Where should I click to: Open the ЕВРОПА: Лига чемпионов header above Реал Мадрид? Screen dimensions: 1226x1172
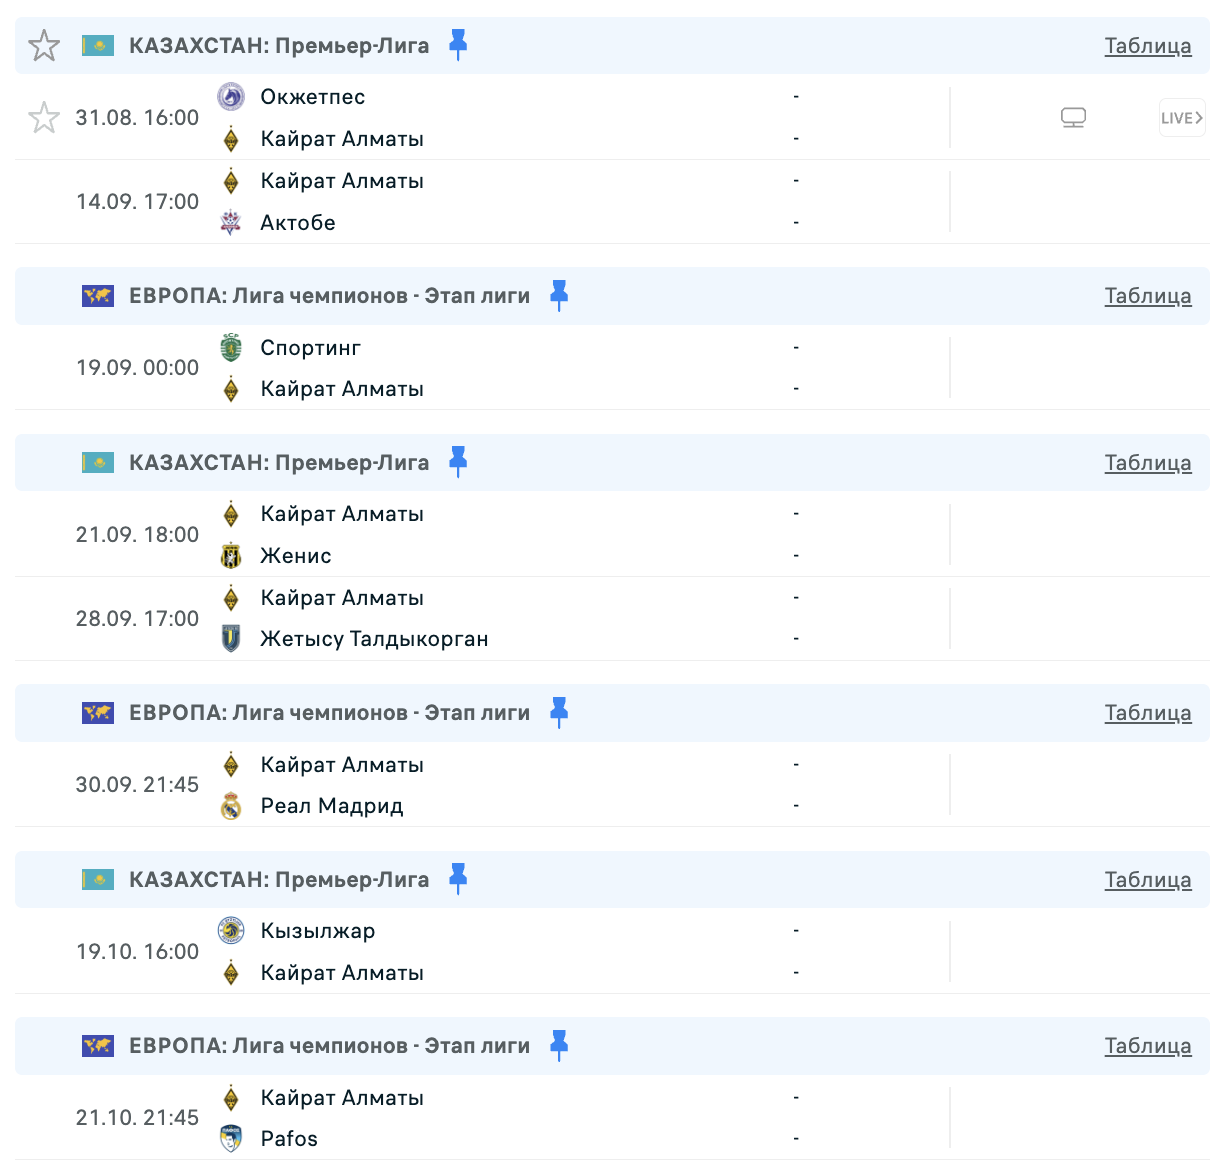coord(330,713)
